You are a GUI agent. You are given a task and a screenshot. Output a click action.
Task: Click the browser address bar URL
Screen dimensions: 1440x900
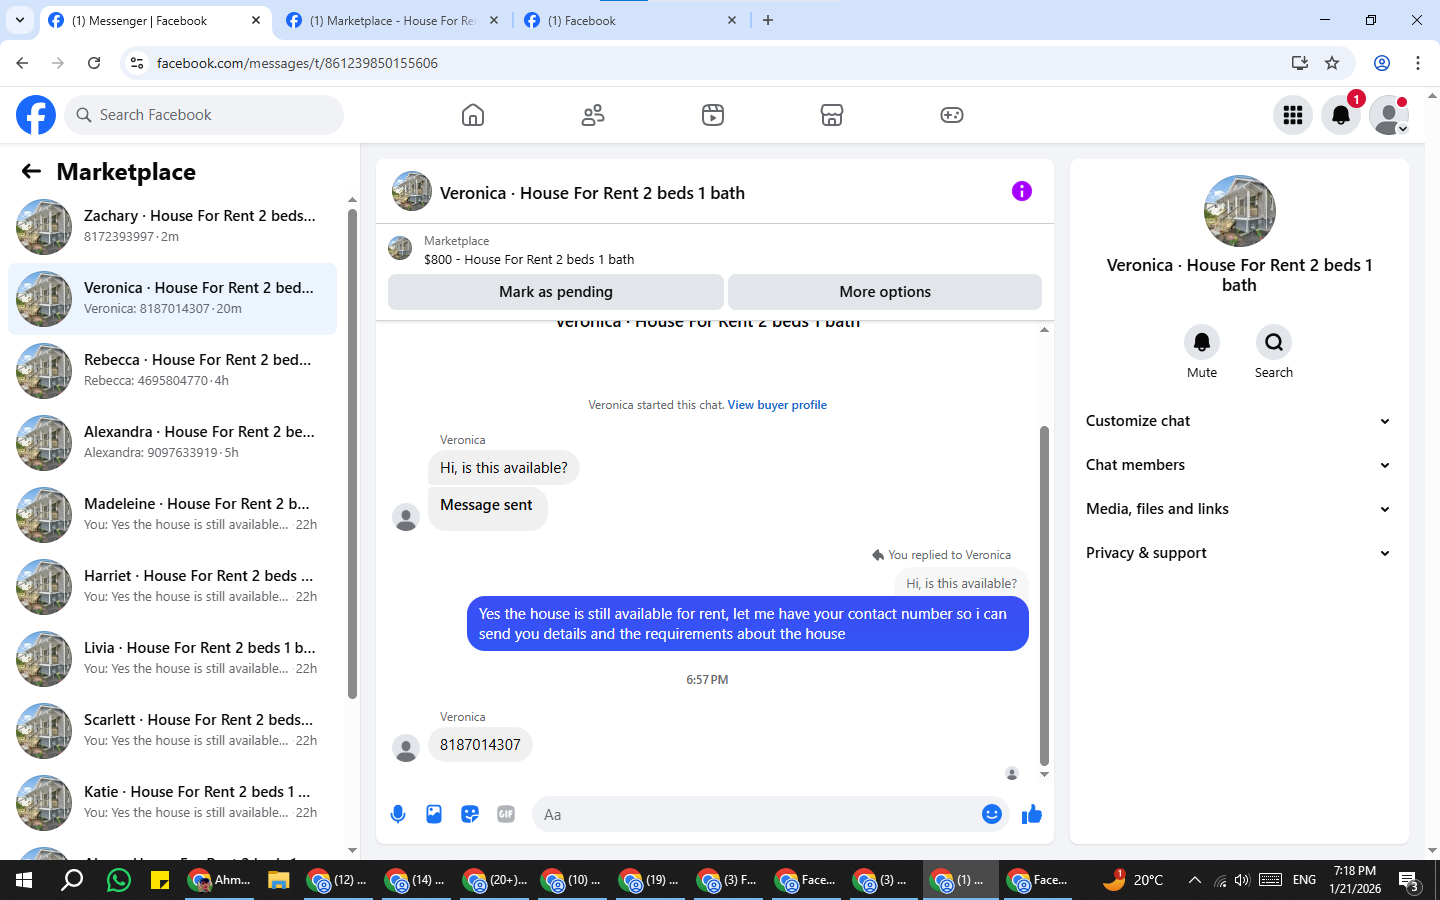pos(297,63)
